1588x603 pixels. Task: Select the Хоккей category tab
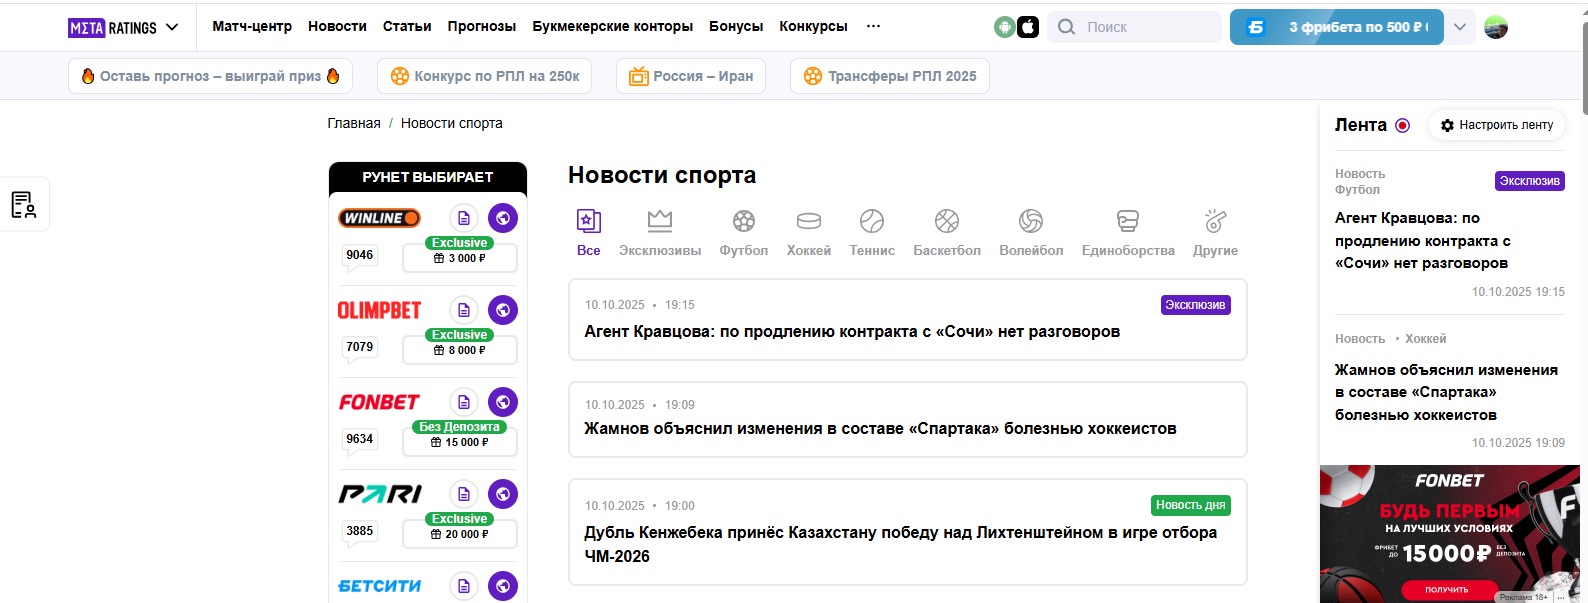click(x=809, y=233)
